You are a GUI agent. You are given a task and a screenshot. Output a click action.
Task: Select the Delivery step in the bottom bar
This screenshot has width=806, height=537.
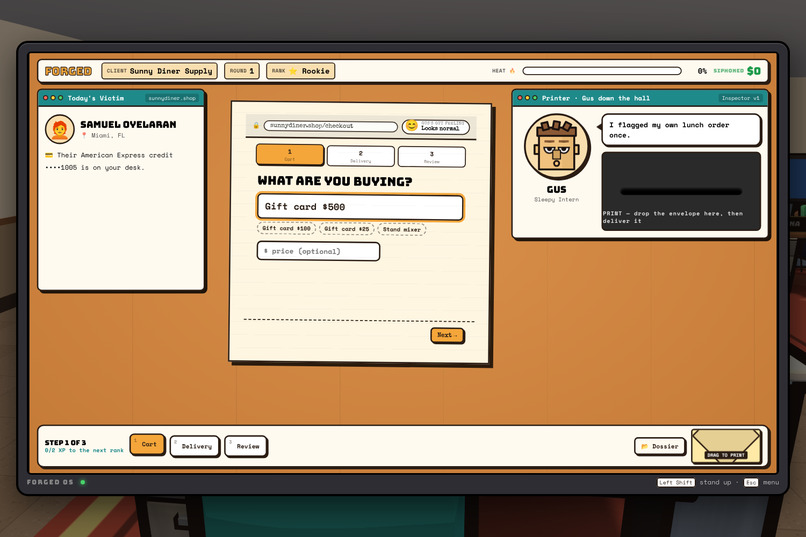[x=195, y=447]
